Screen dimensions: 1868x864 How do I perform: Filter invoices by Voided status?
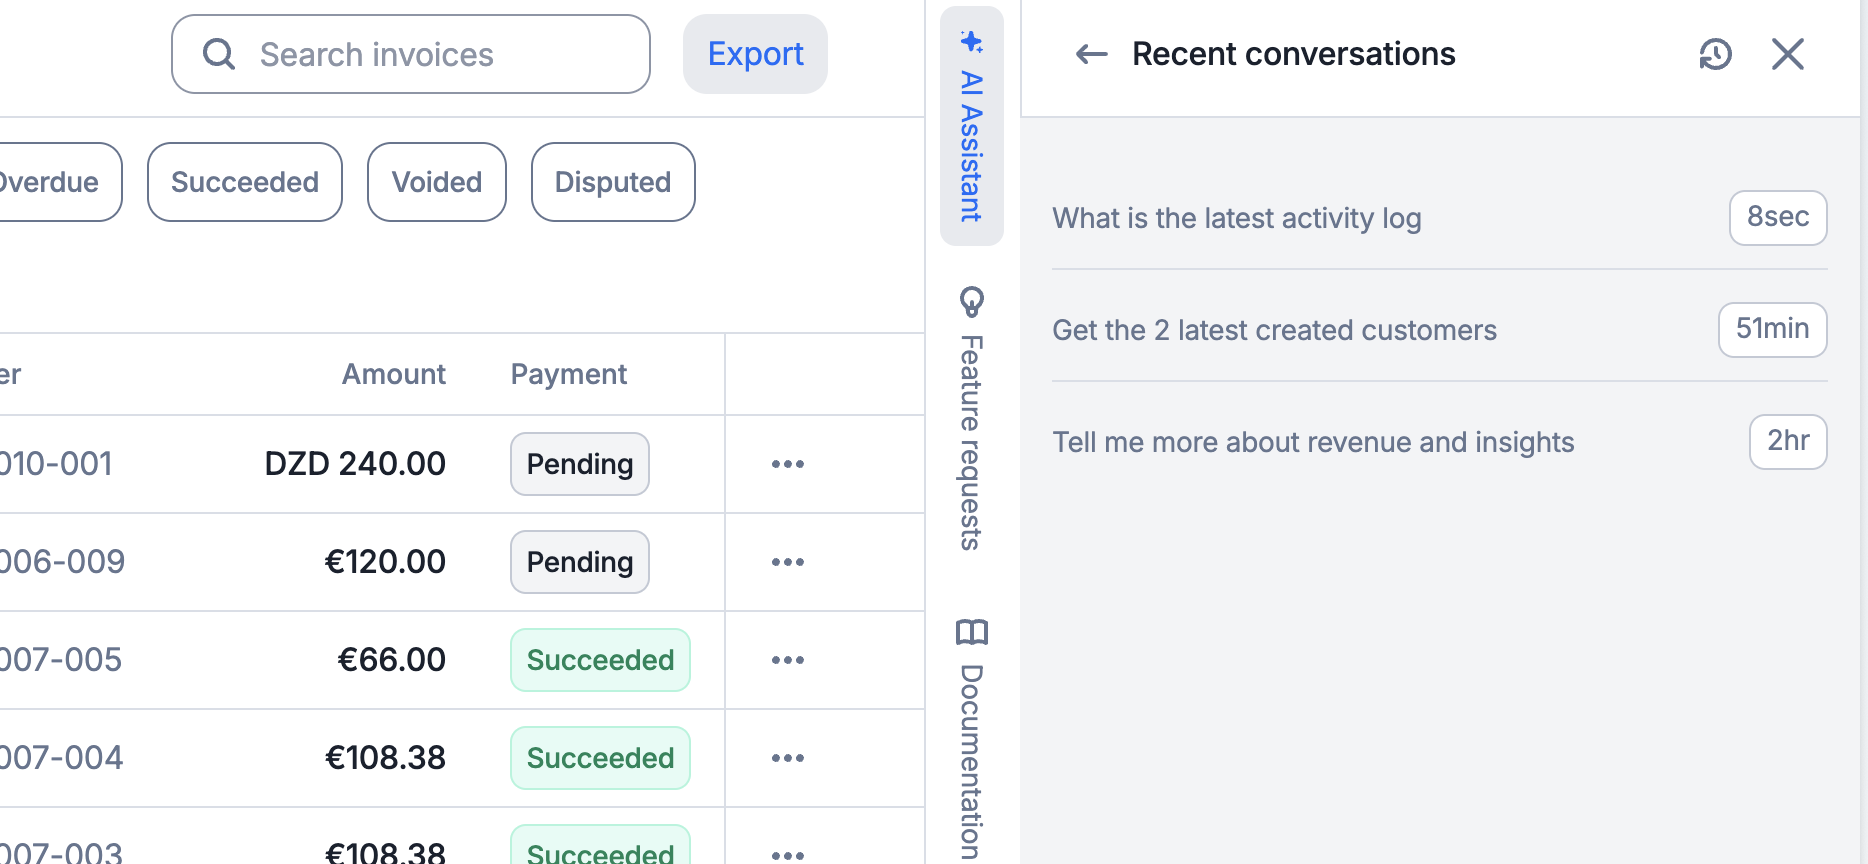pos(437,182)
